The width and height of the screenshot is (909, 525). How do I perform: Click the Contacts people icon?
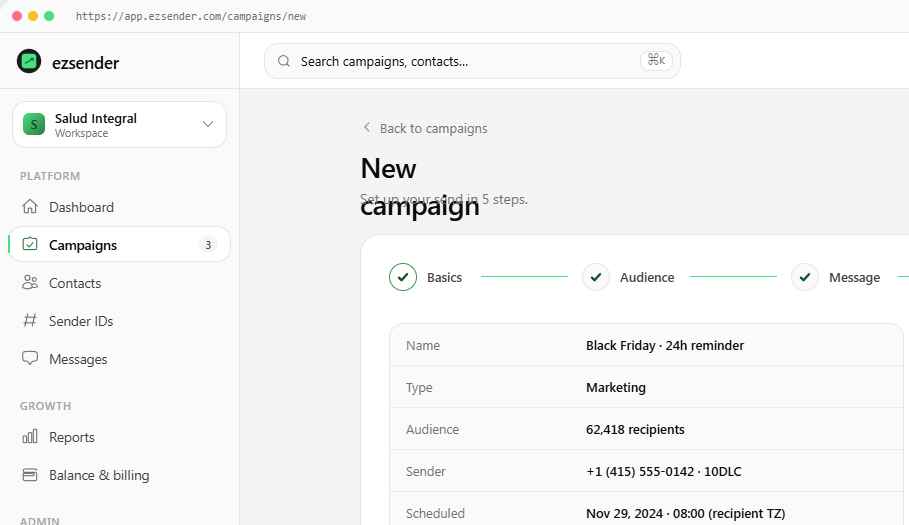(30, 283)
